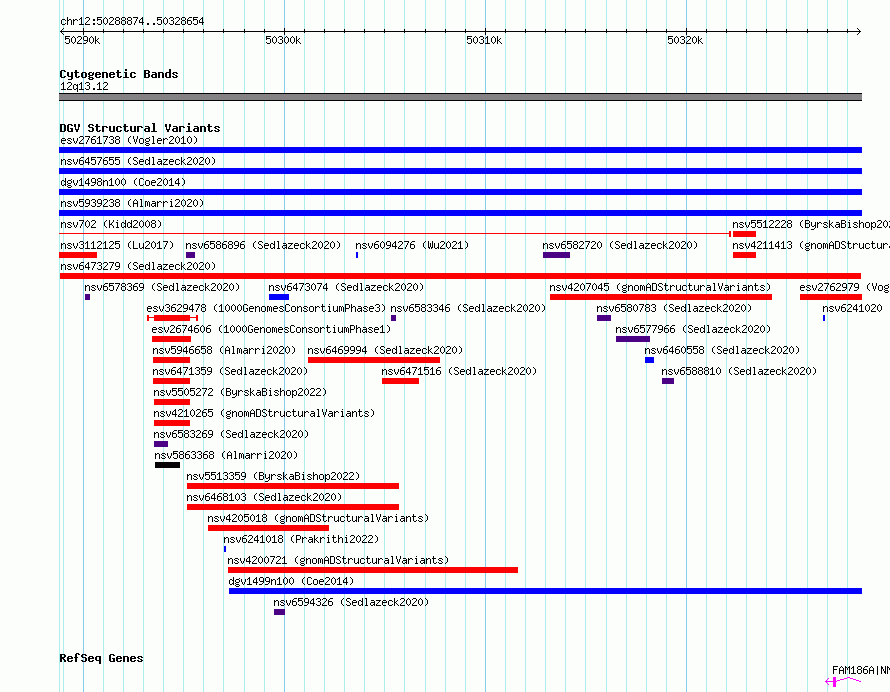
Task: Click the 50320k ruler position label
Action: coord(685,41)
